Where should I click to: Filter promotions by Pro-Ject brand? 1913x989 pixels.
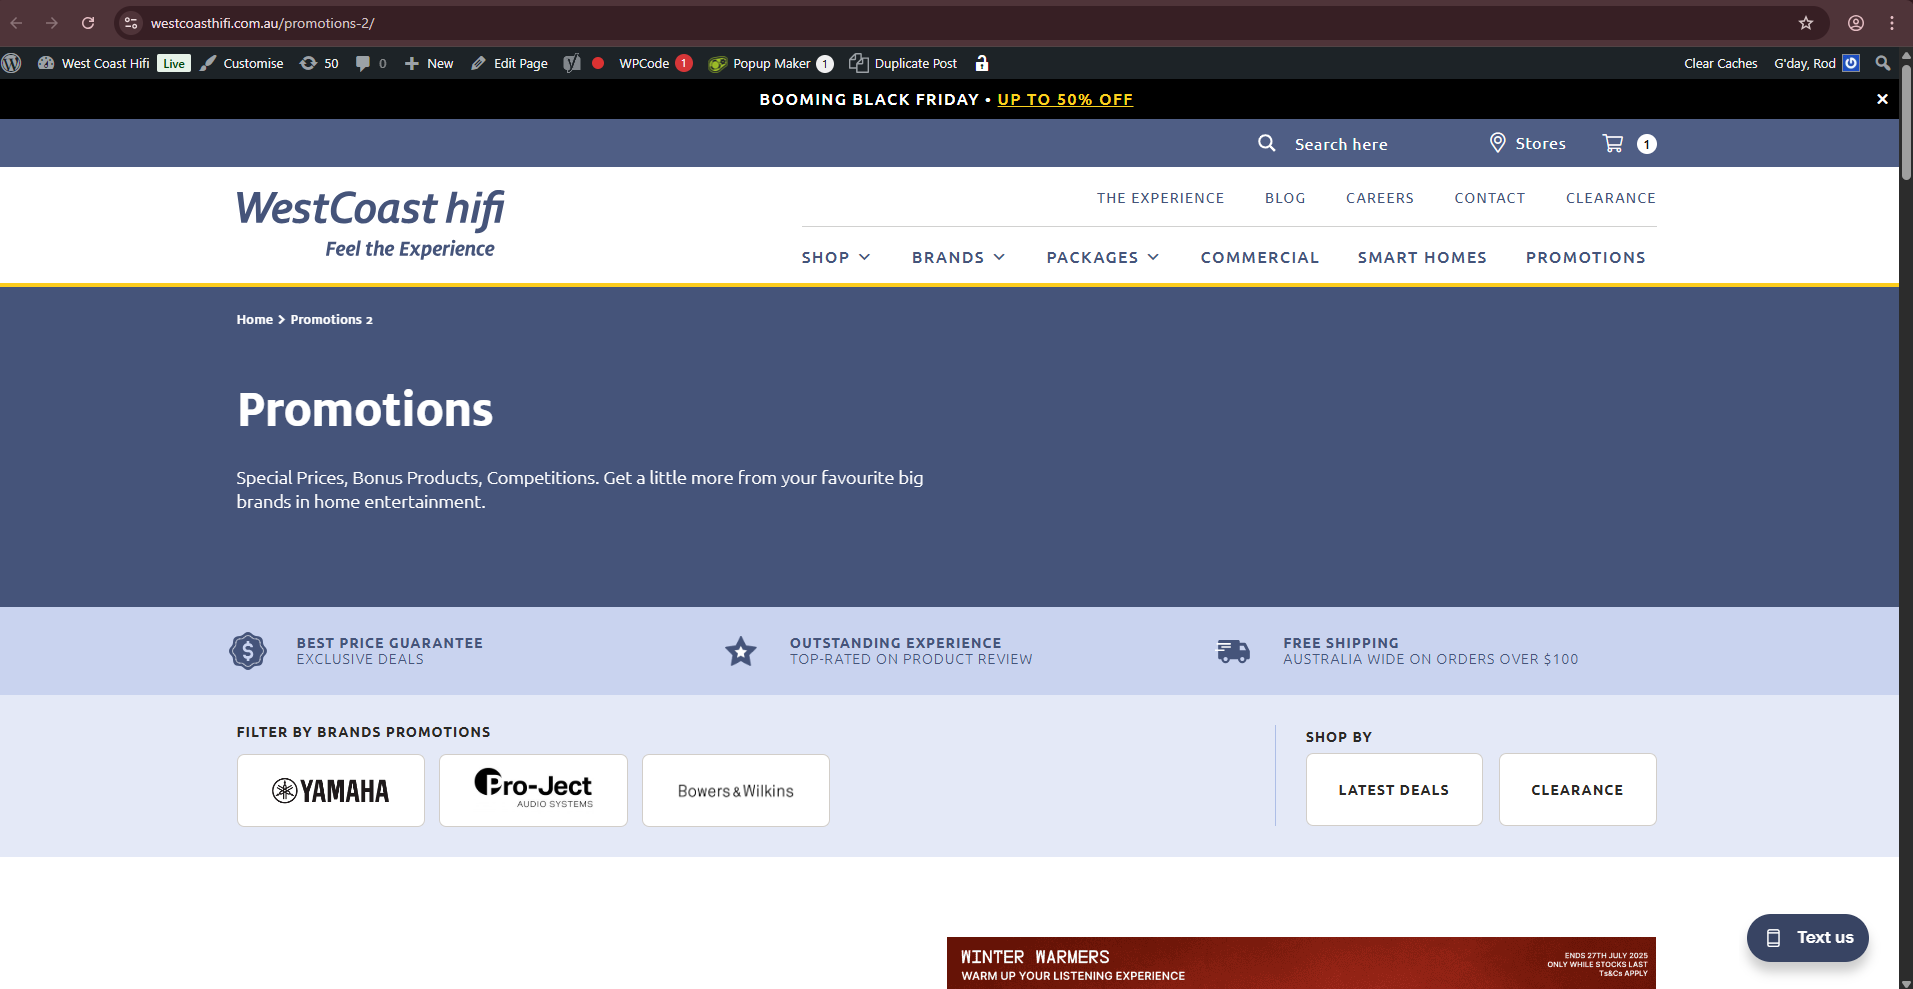[533, 791]
